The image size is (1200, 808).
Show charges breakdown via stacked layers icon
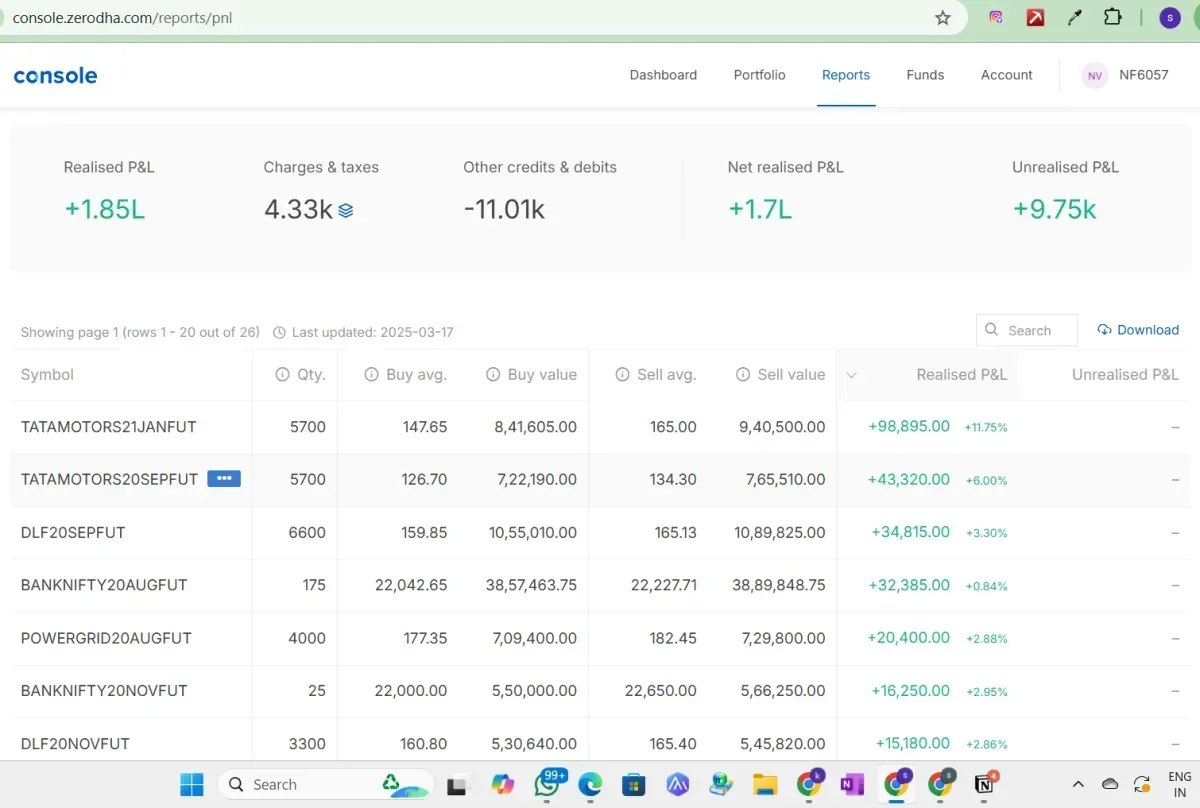(x=346, y=210)
